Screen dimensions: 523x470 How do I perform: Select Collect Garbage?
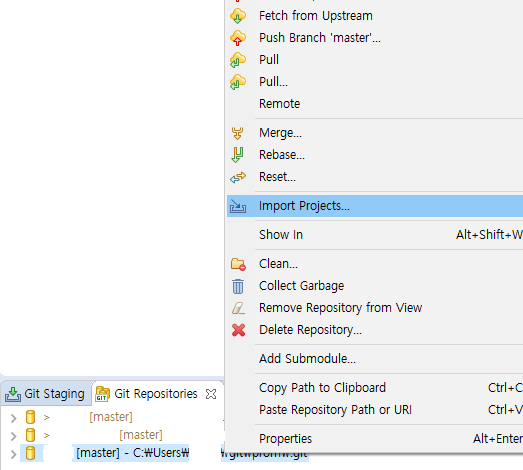(x=375, y=286)
